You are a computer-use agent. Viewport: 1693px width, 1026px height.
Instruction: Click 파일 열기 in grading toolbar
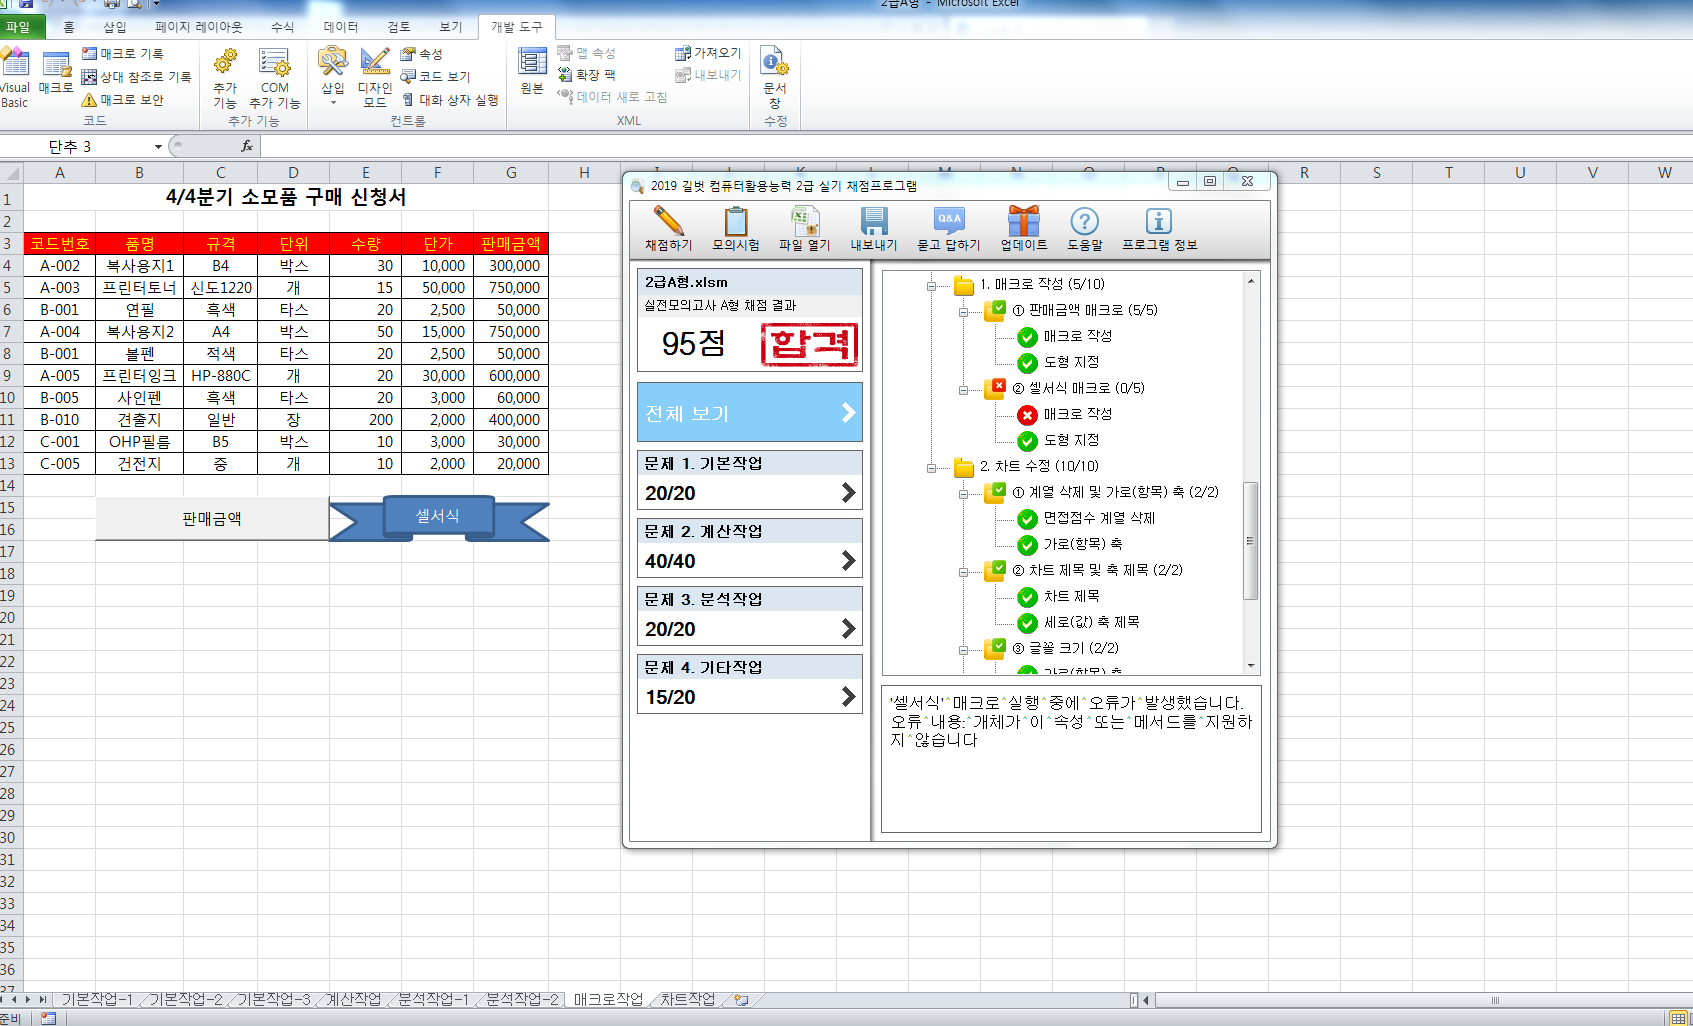tap(805, 229)
